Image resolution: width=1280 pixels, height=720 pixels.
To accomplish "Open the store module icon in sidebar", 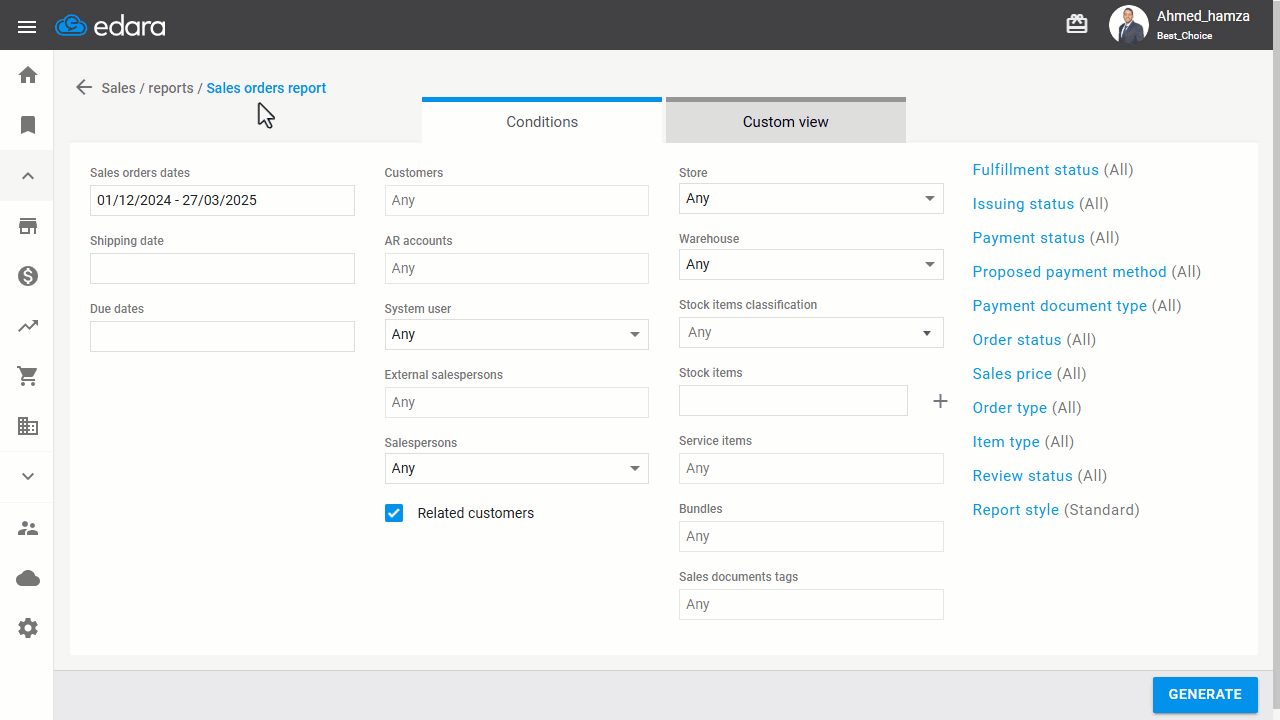I will click(x=28, y=226).
